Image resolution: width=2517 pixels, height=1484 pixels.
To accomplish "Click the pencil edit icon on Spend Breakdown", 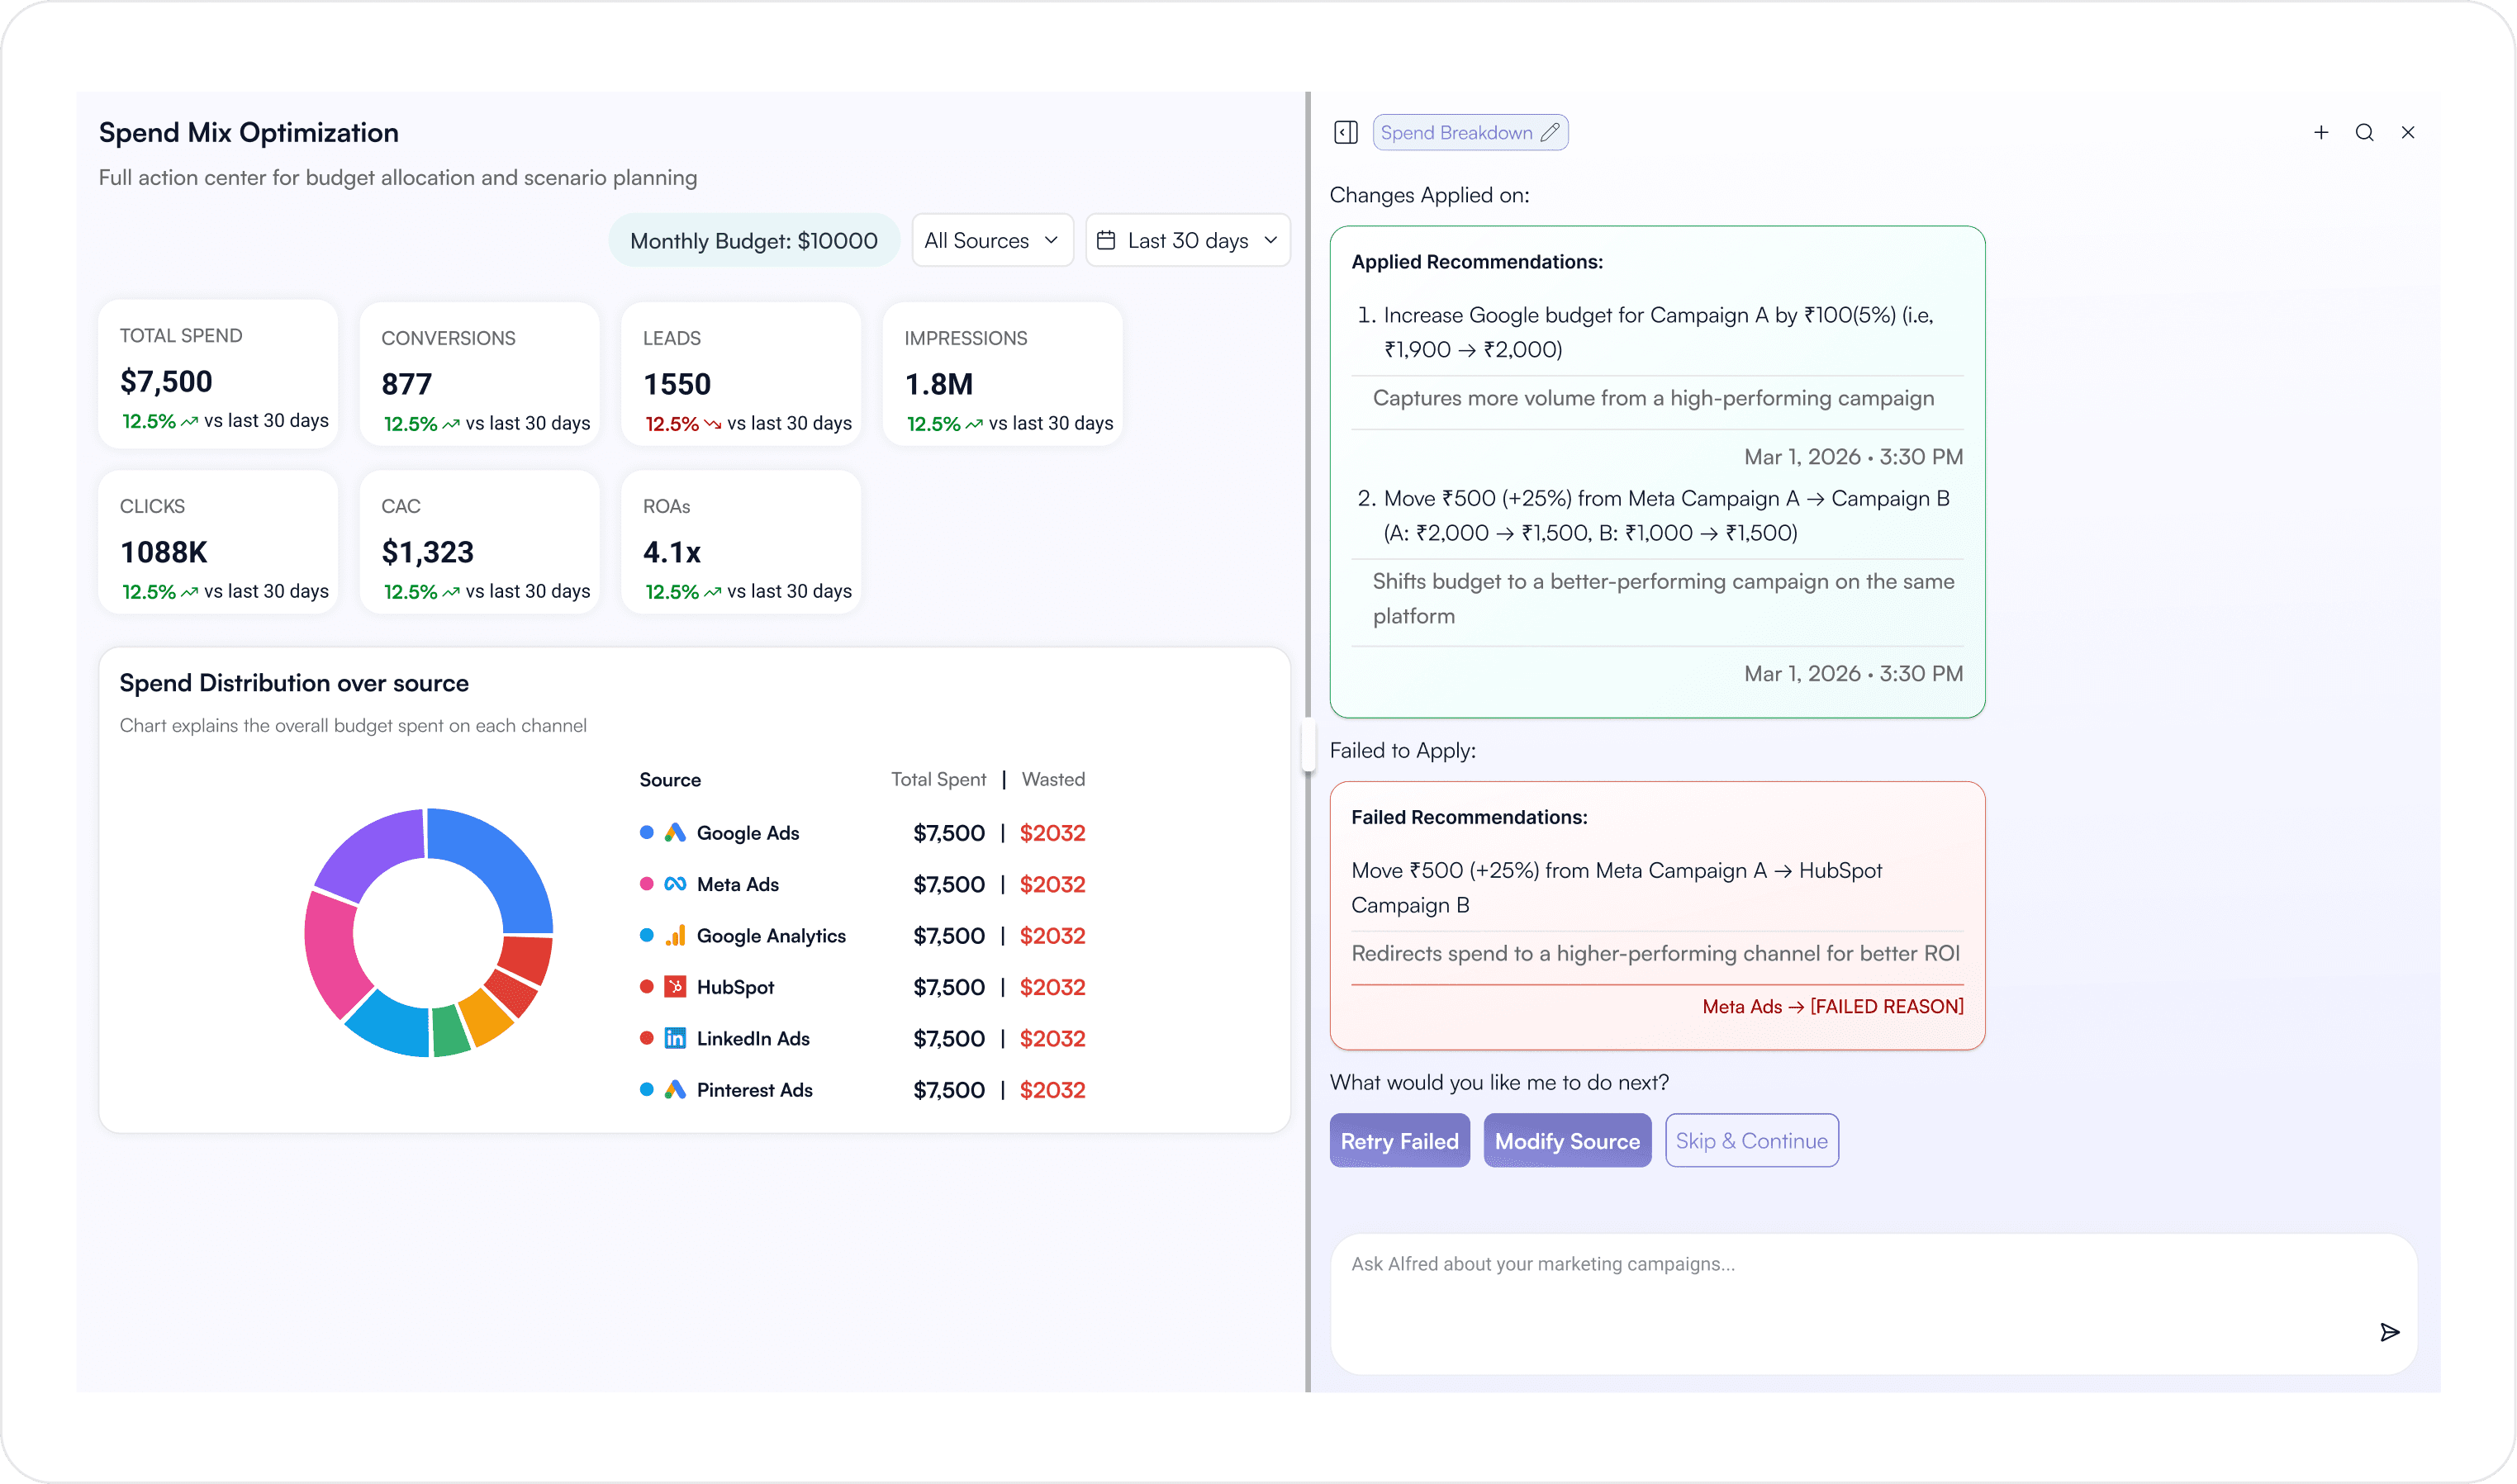I will [x=1550, y=133].
